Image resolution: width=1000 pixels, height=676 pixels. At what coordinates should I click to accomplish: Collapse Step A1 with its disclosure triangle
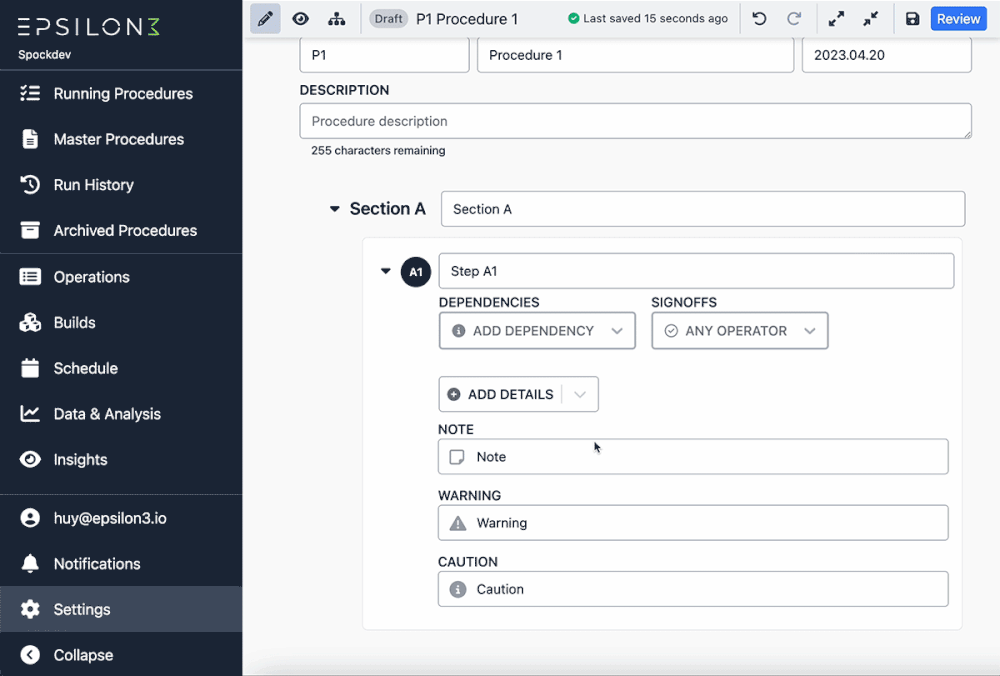click(x=385, y=271)
